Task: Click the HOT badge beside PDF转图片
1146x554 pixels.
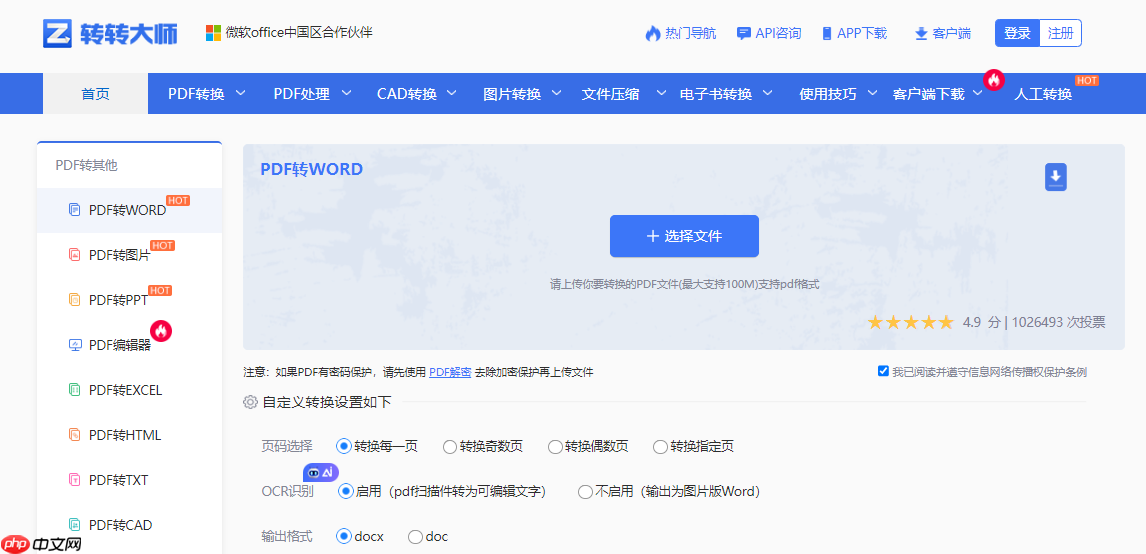Action: 162,246
